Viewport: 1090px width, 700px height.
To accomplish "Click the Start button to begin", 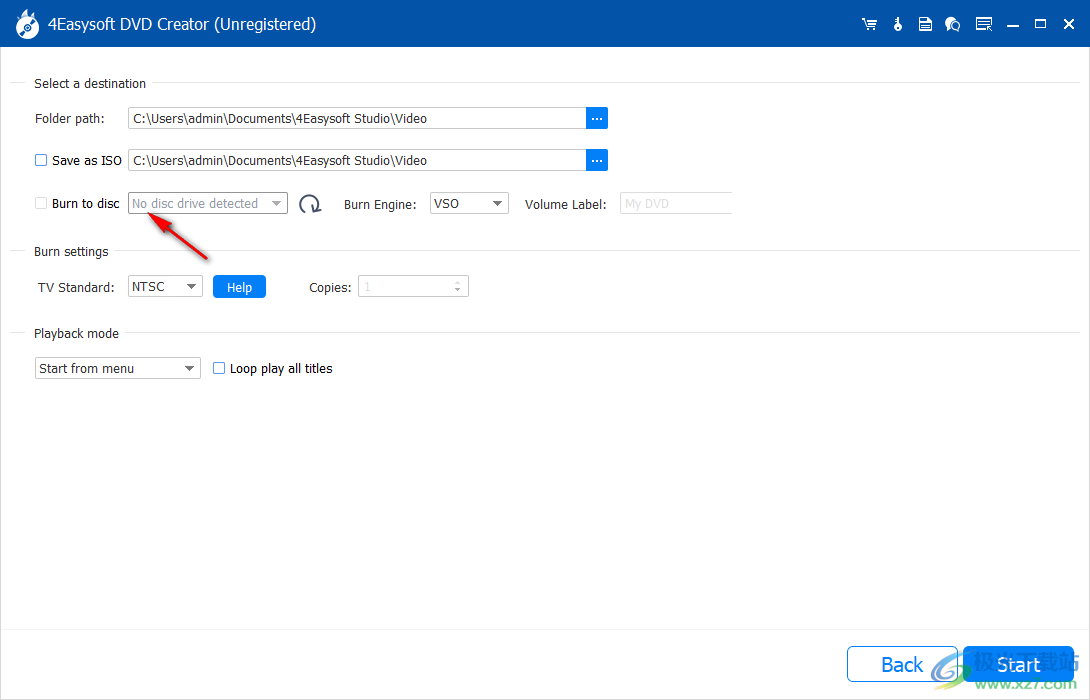I will (1018, 665).
